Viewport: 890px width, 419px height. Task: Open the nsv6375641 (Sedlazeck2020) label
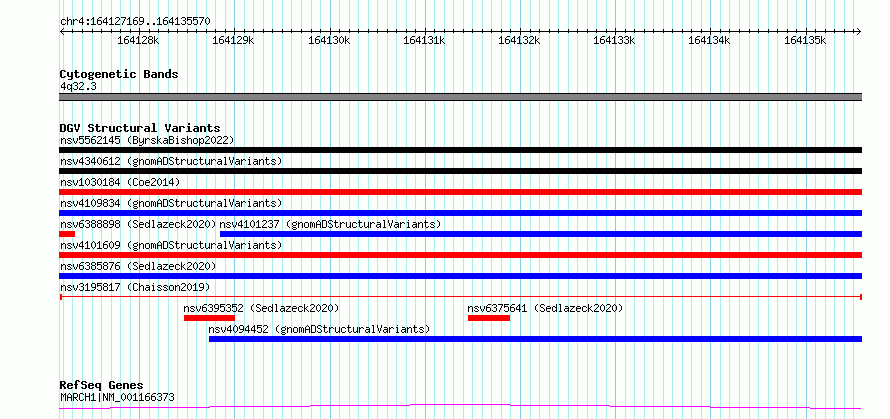tap(545, 308)
